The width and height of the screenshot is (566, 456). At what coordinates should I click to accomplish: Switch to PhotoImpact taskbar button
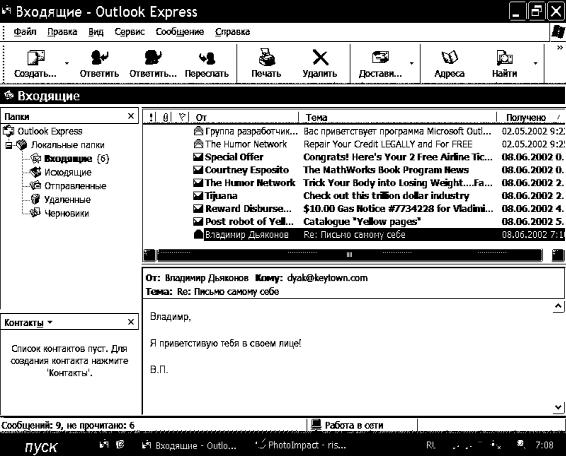click(x=301, y=445)
